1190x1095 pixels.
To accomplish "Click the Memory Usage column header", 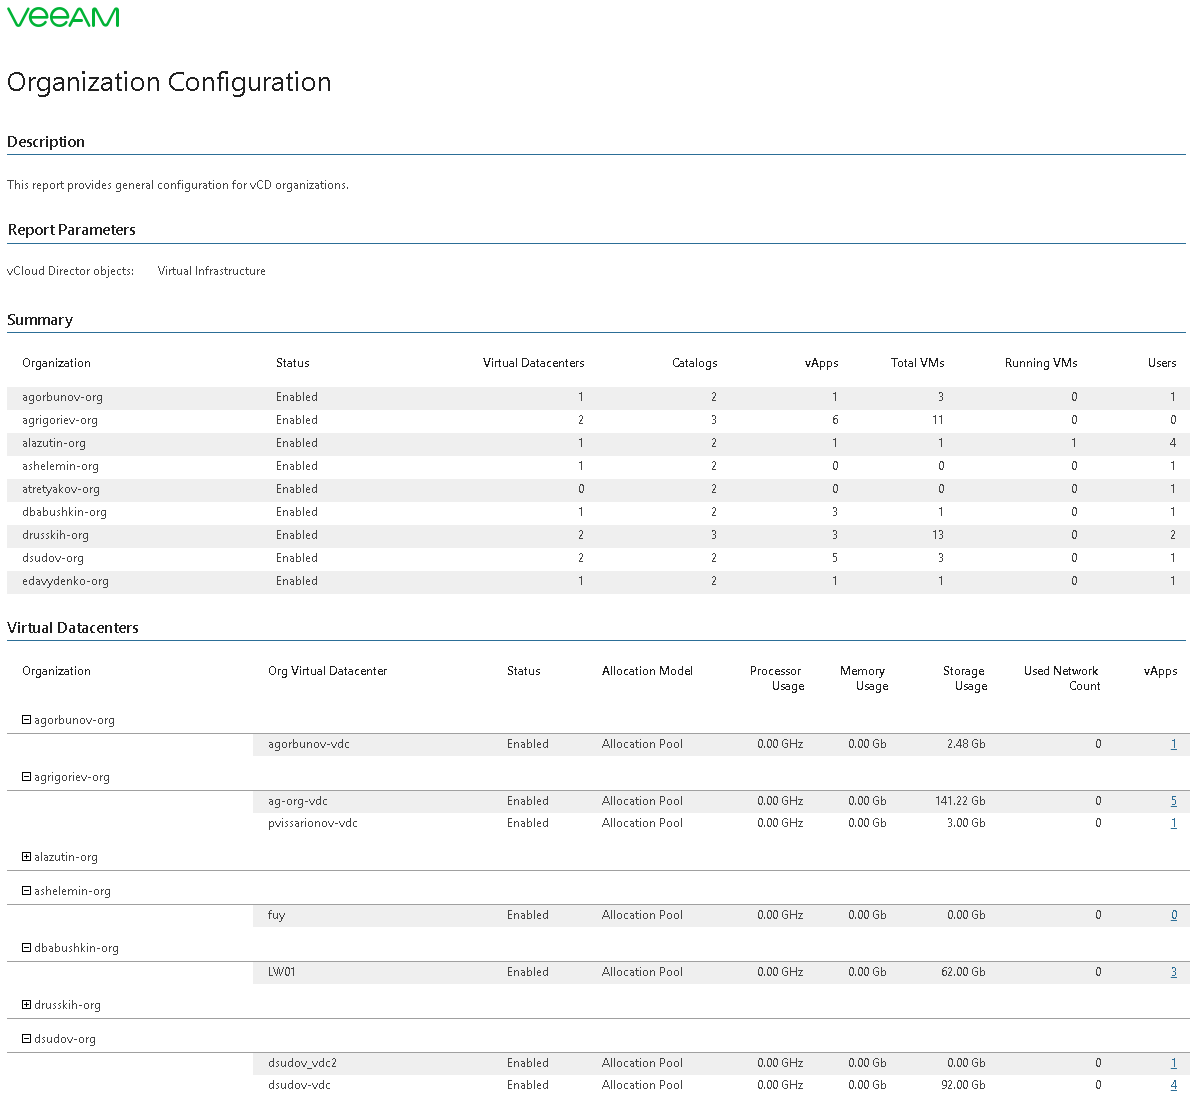I will point(864,678).
